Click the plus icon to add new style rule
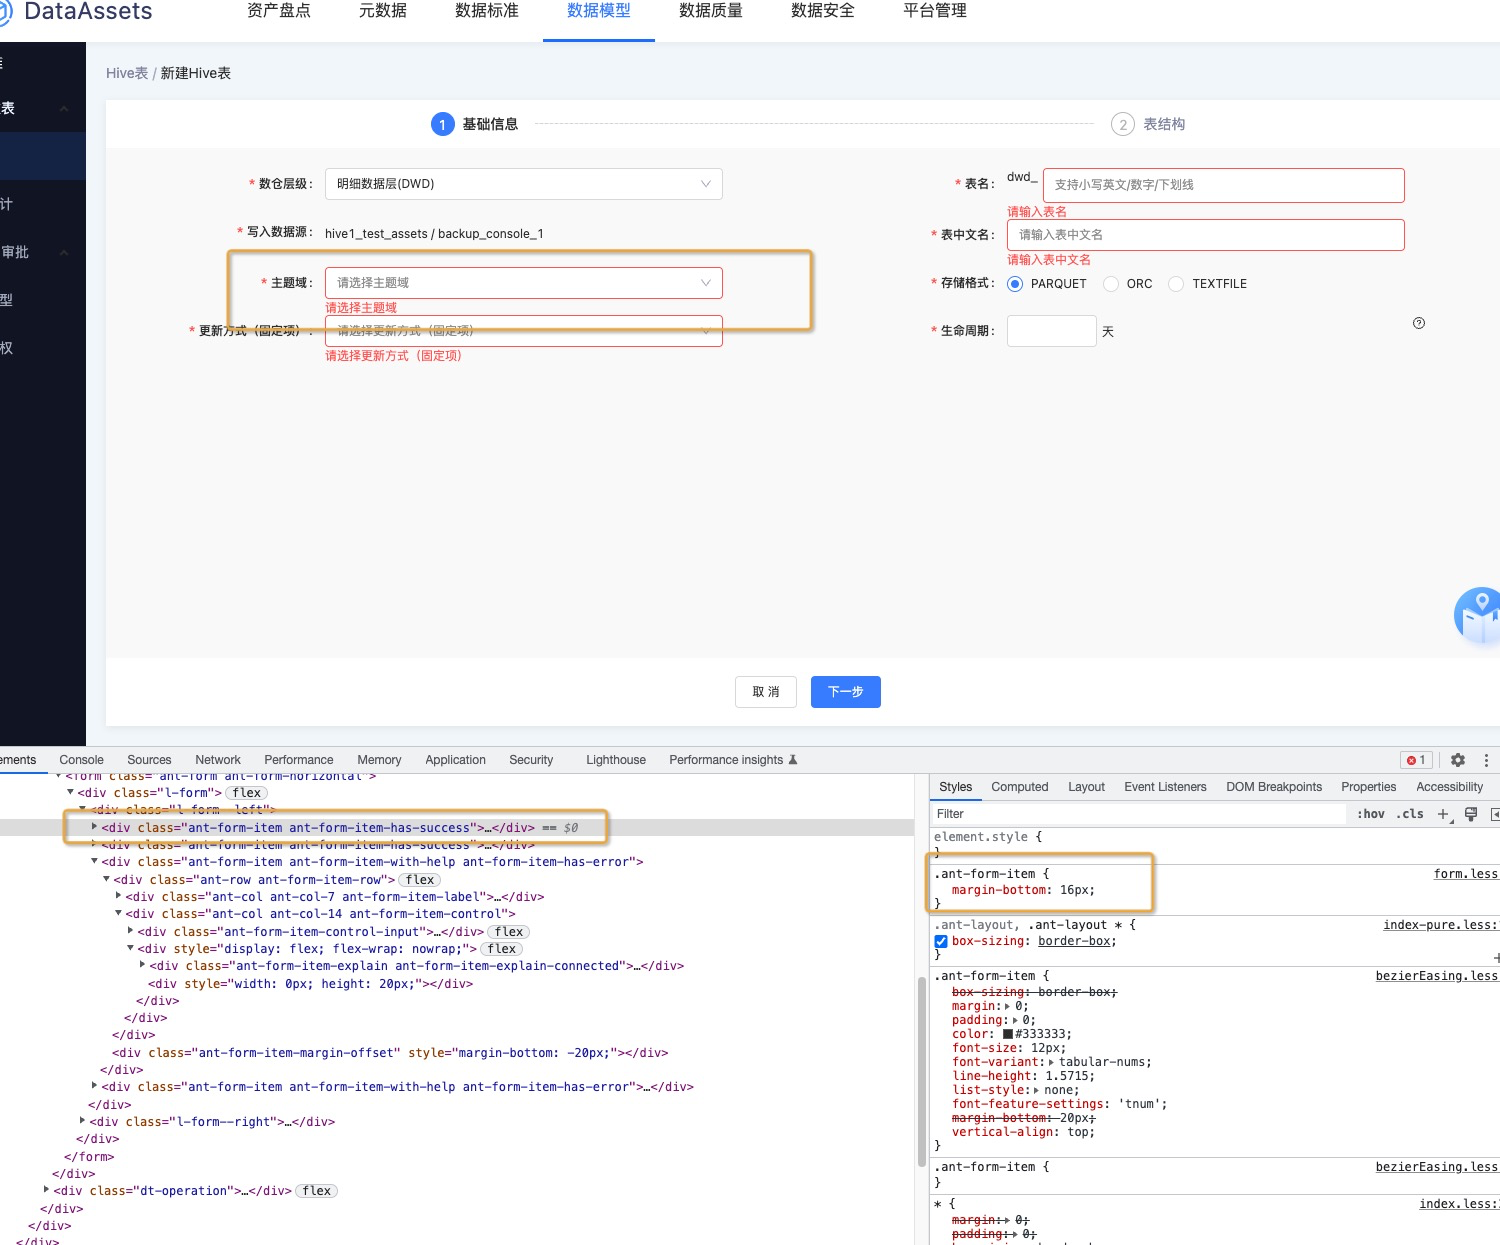Image resolution: width=1500 pixels, height=1245 pixels. 1443,813
